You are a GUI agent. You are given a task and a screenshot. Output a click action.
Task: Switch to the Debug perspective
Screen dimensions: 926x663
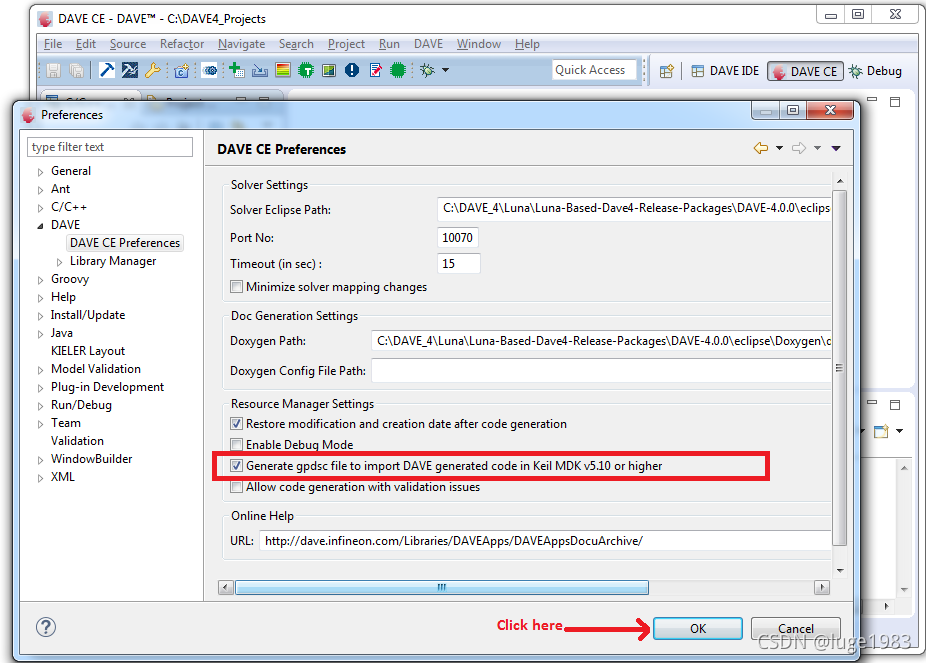(875, 71)
